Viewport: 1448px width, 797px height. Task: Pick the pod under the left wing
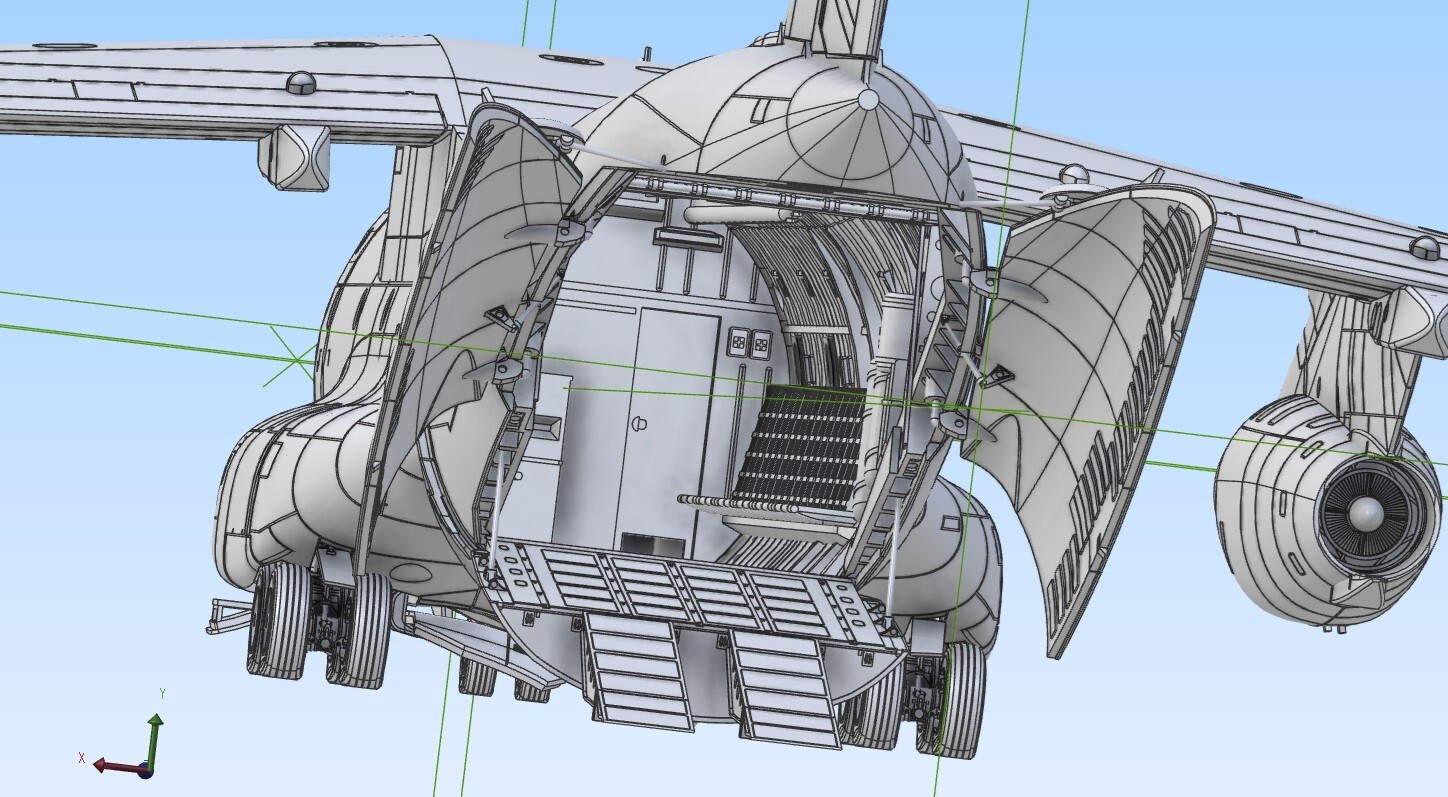click(294, 158)
